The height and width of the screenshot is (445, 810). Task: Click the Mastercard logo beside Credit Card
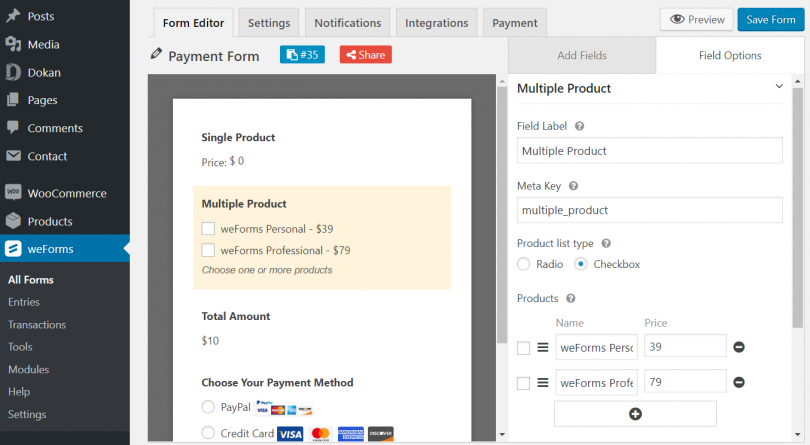point(321,434)
